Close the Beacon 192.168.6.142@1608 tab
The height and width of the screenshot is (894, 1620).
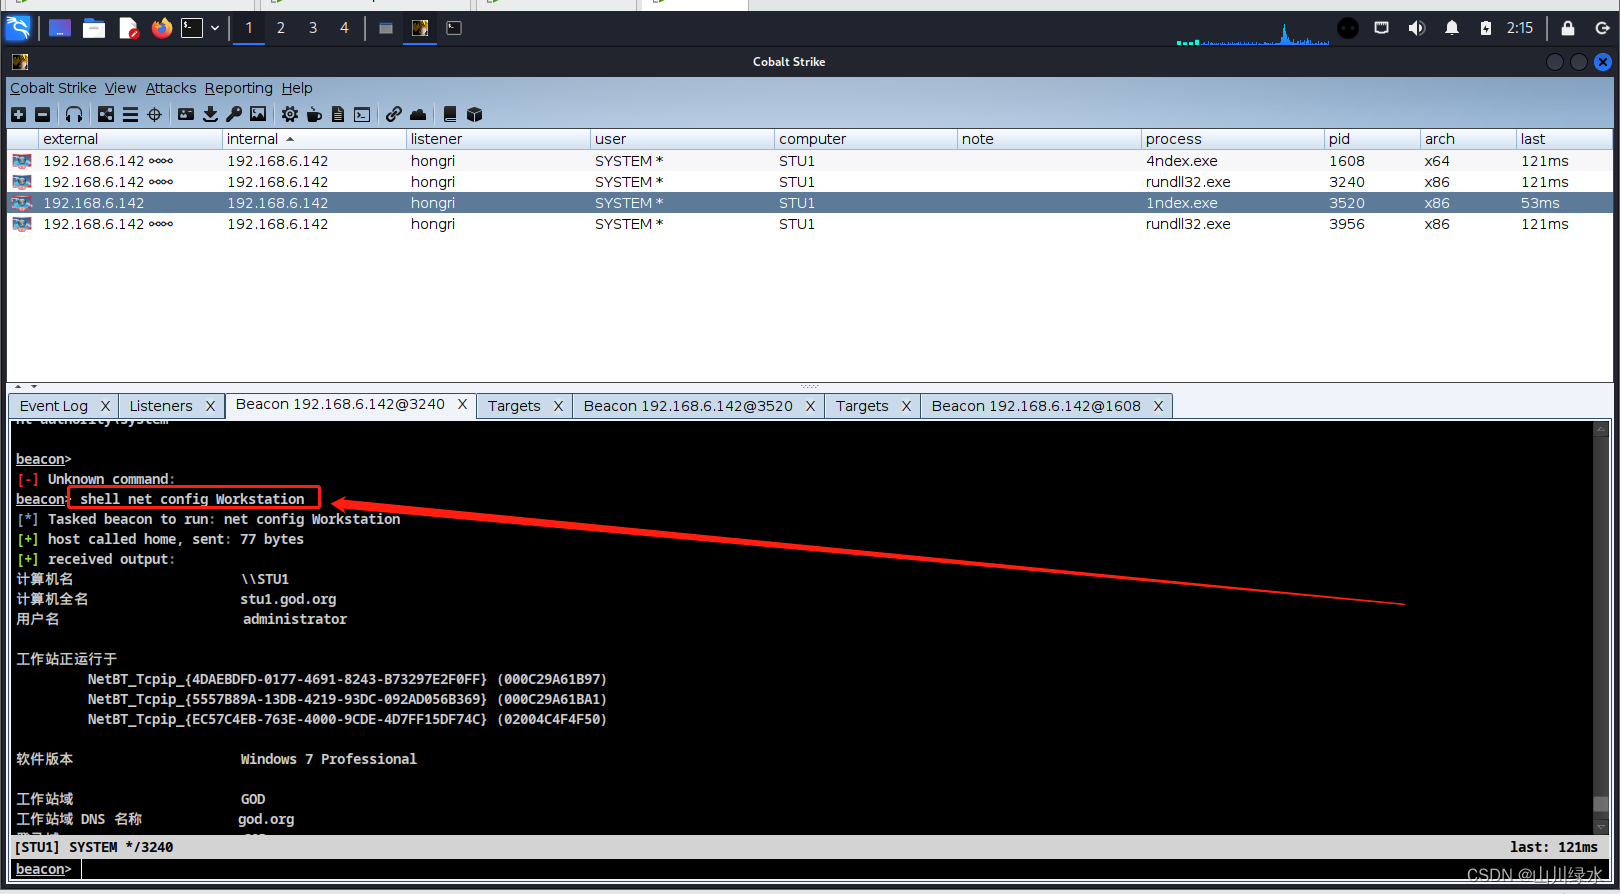pos(1158,406)
